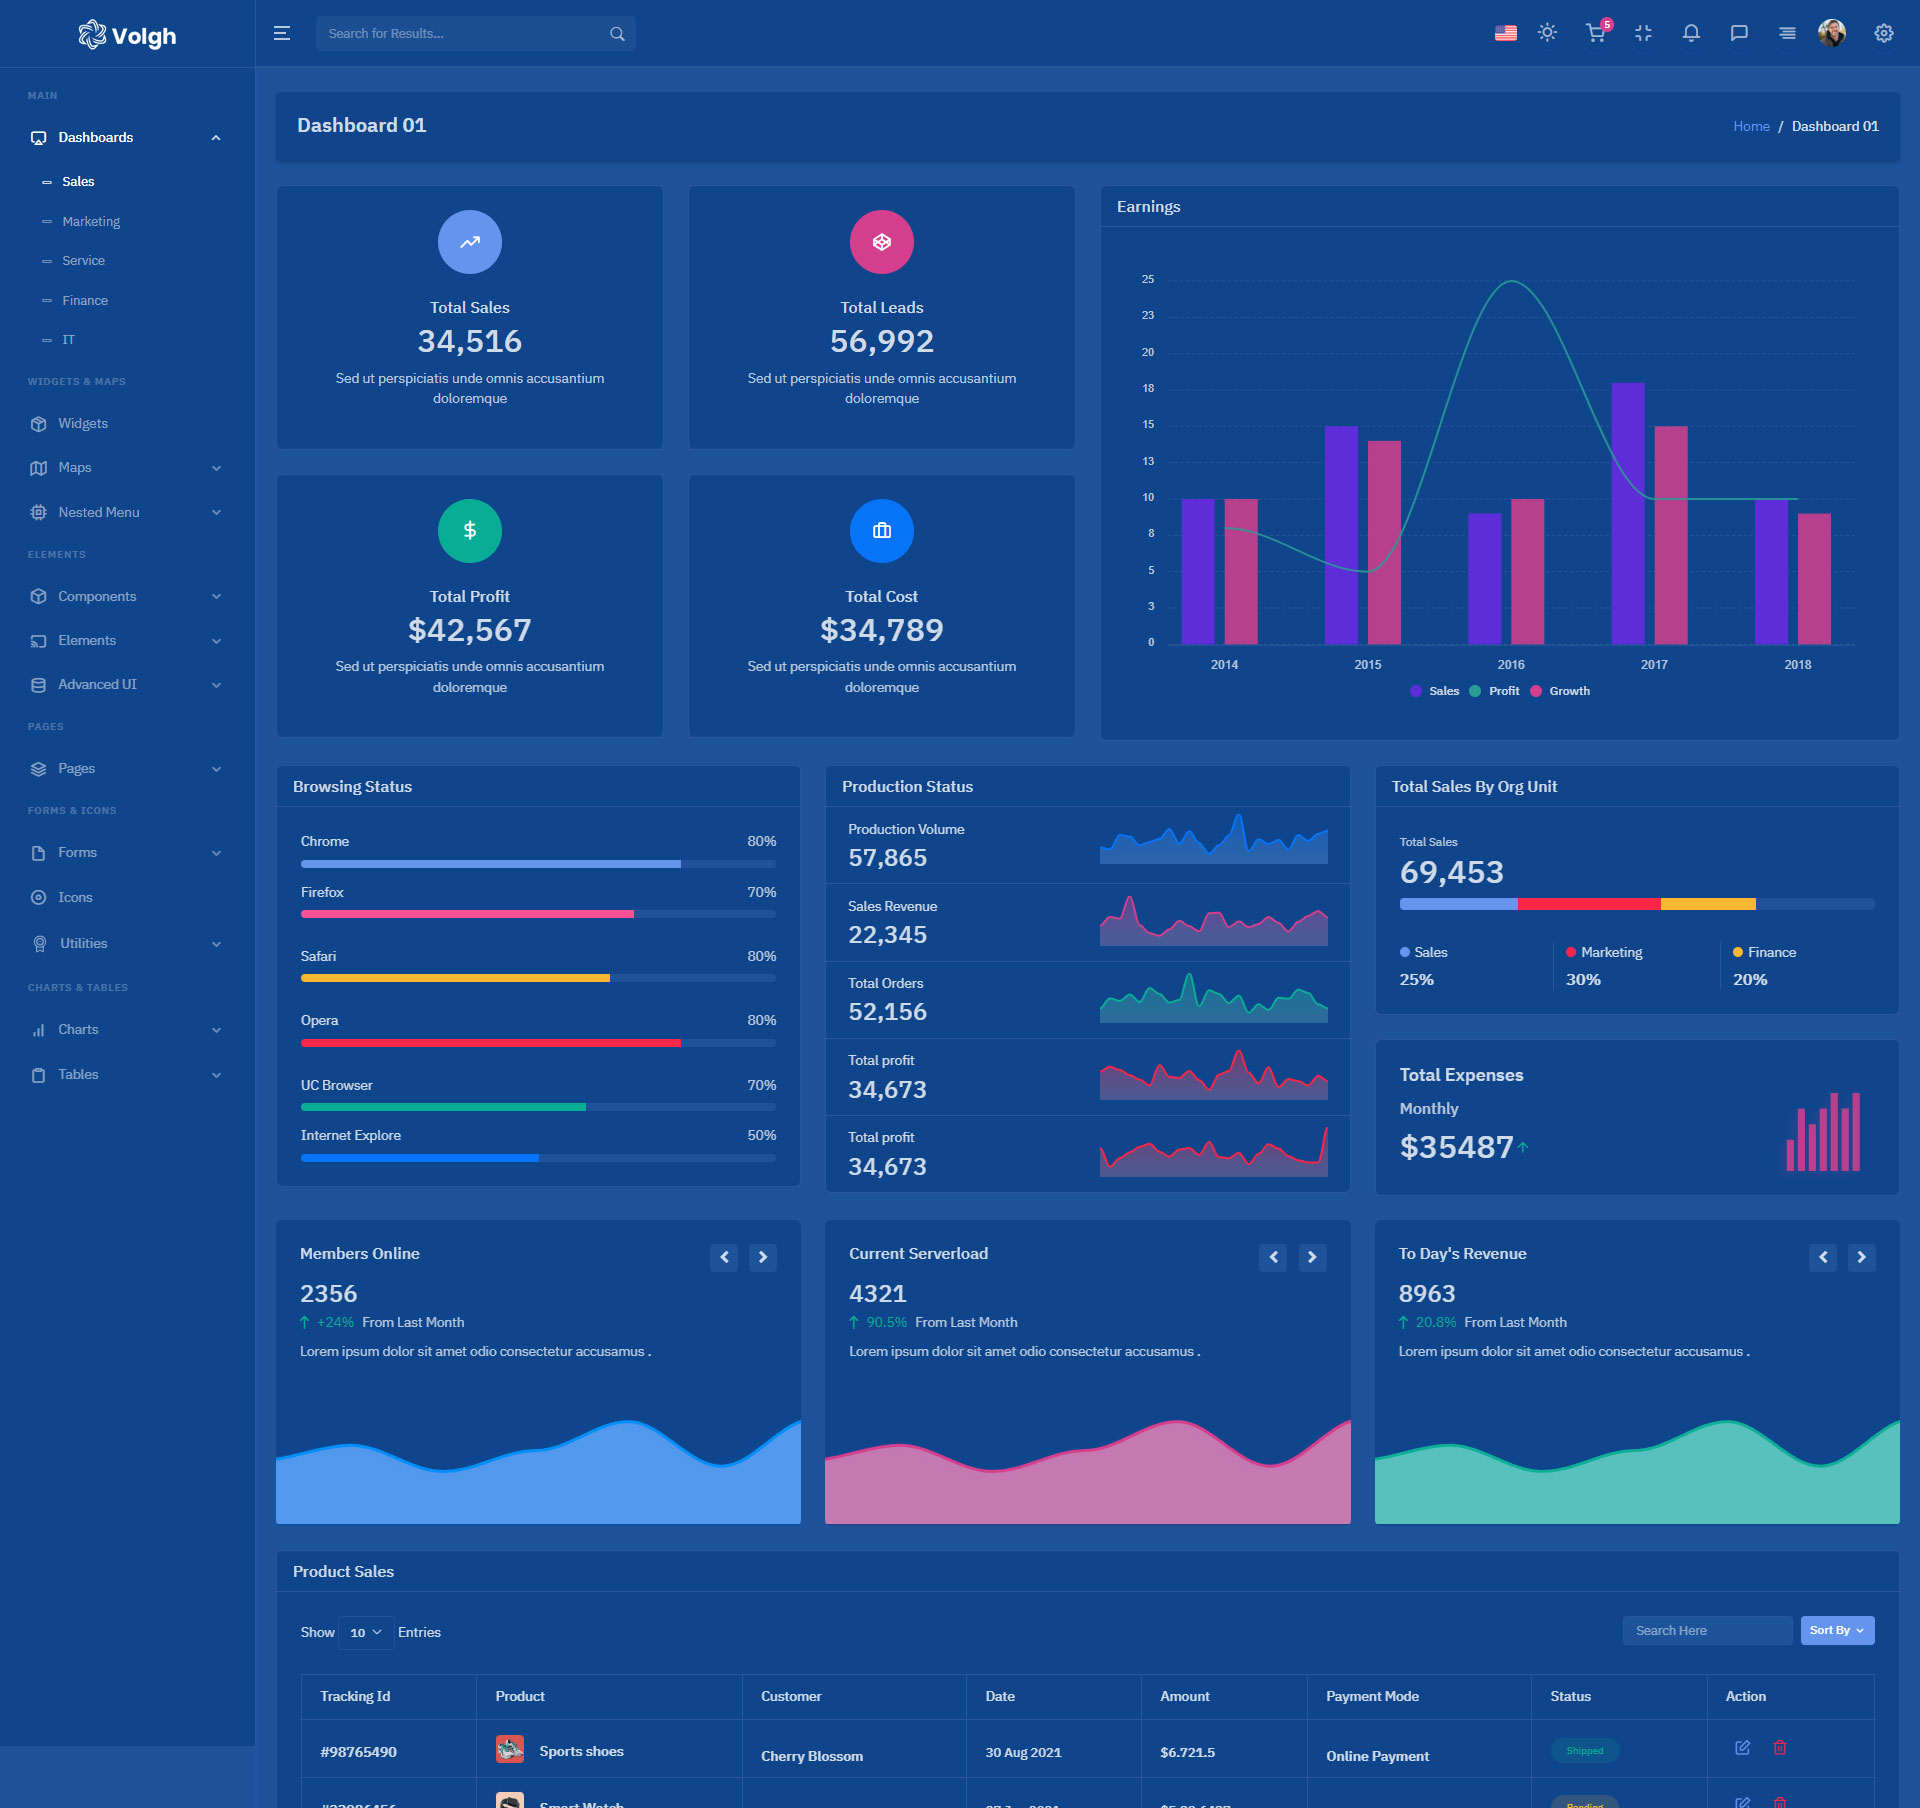Open notifications bell icon
Image resolution: width=1920 pixels, height=1808 pixels.
point(1691,33)
